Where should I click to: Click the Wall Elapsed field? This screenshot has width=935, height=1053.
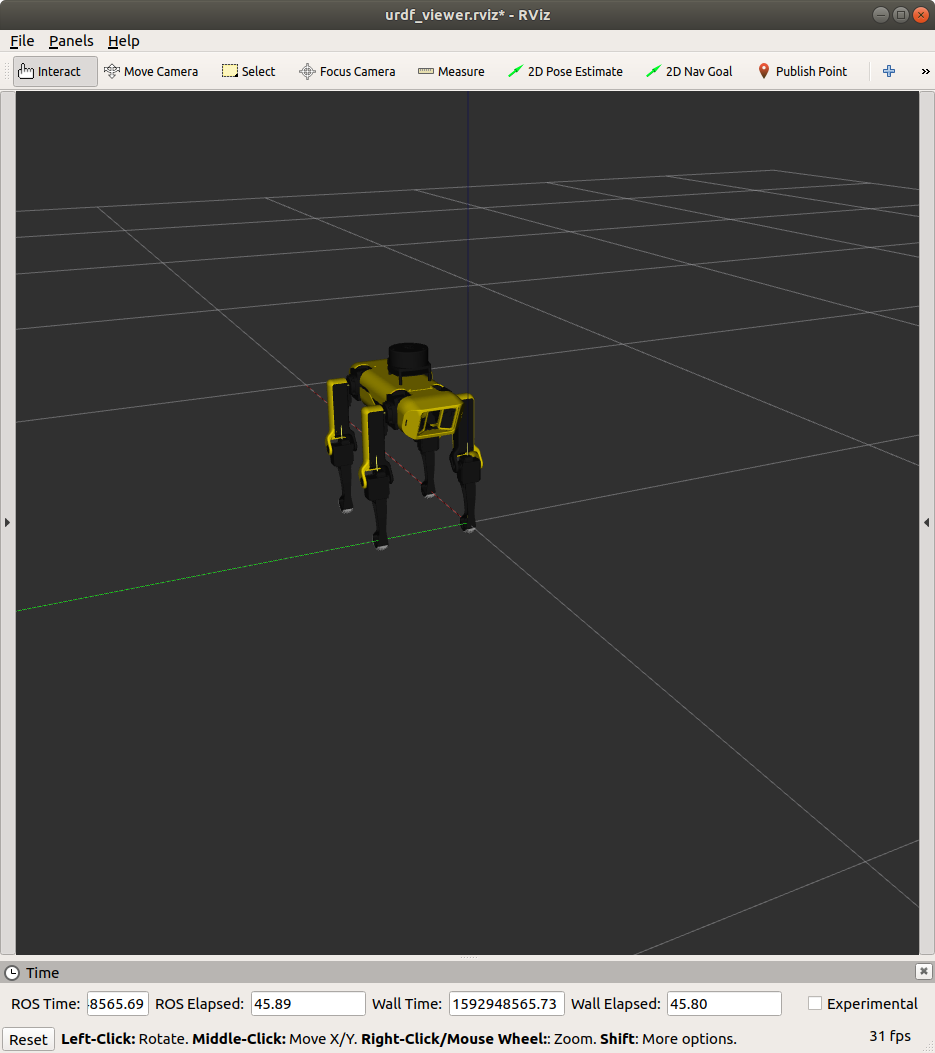tap(724, 1004)
